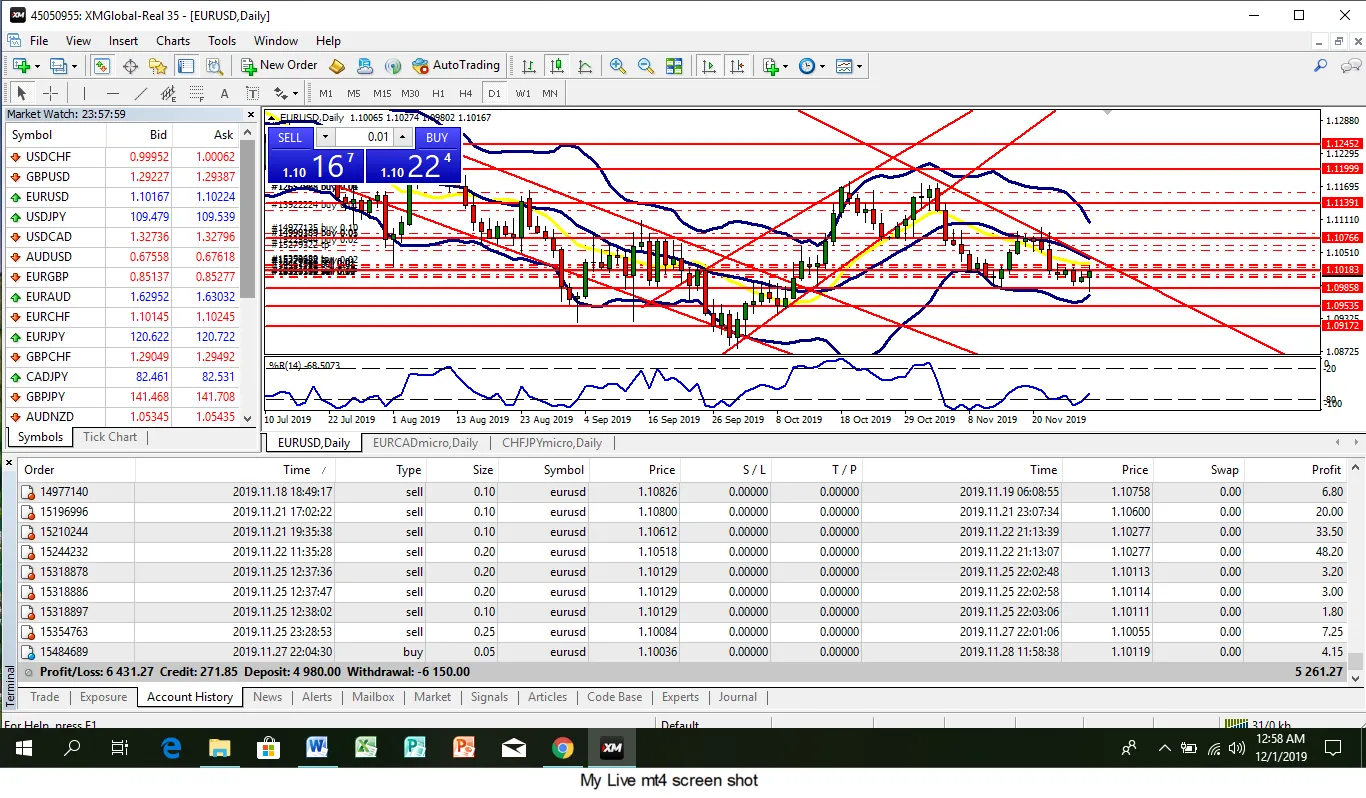
Task: Expand the Indicators dropdown arrow
Action: coord(786,66)
